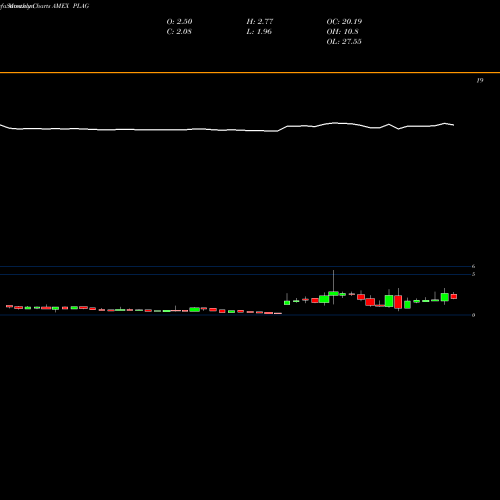Click the 'PLAG' ticker symbol in header
The width and height of the screenshot is (500, 500).
pyautogui.click(x=81, y=6)
